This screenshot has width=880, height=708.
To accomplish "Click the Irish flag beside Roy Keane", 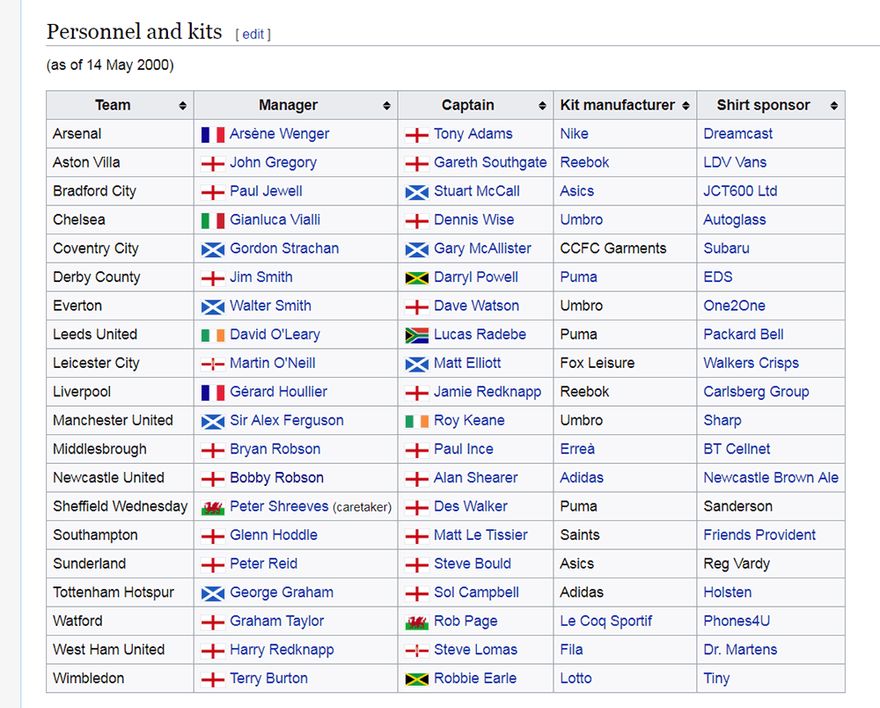I will pos(416,421).
